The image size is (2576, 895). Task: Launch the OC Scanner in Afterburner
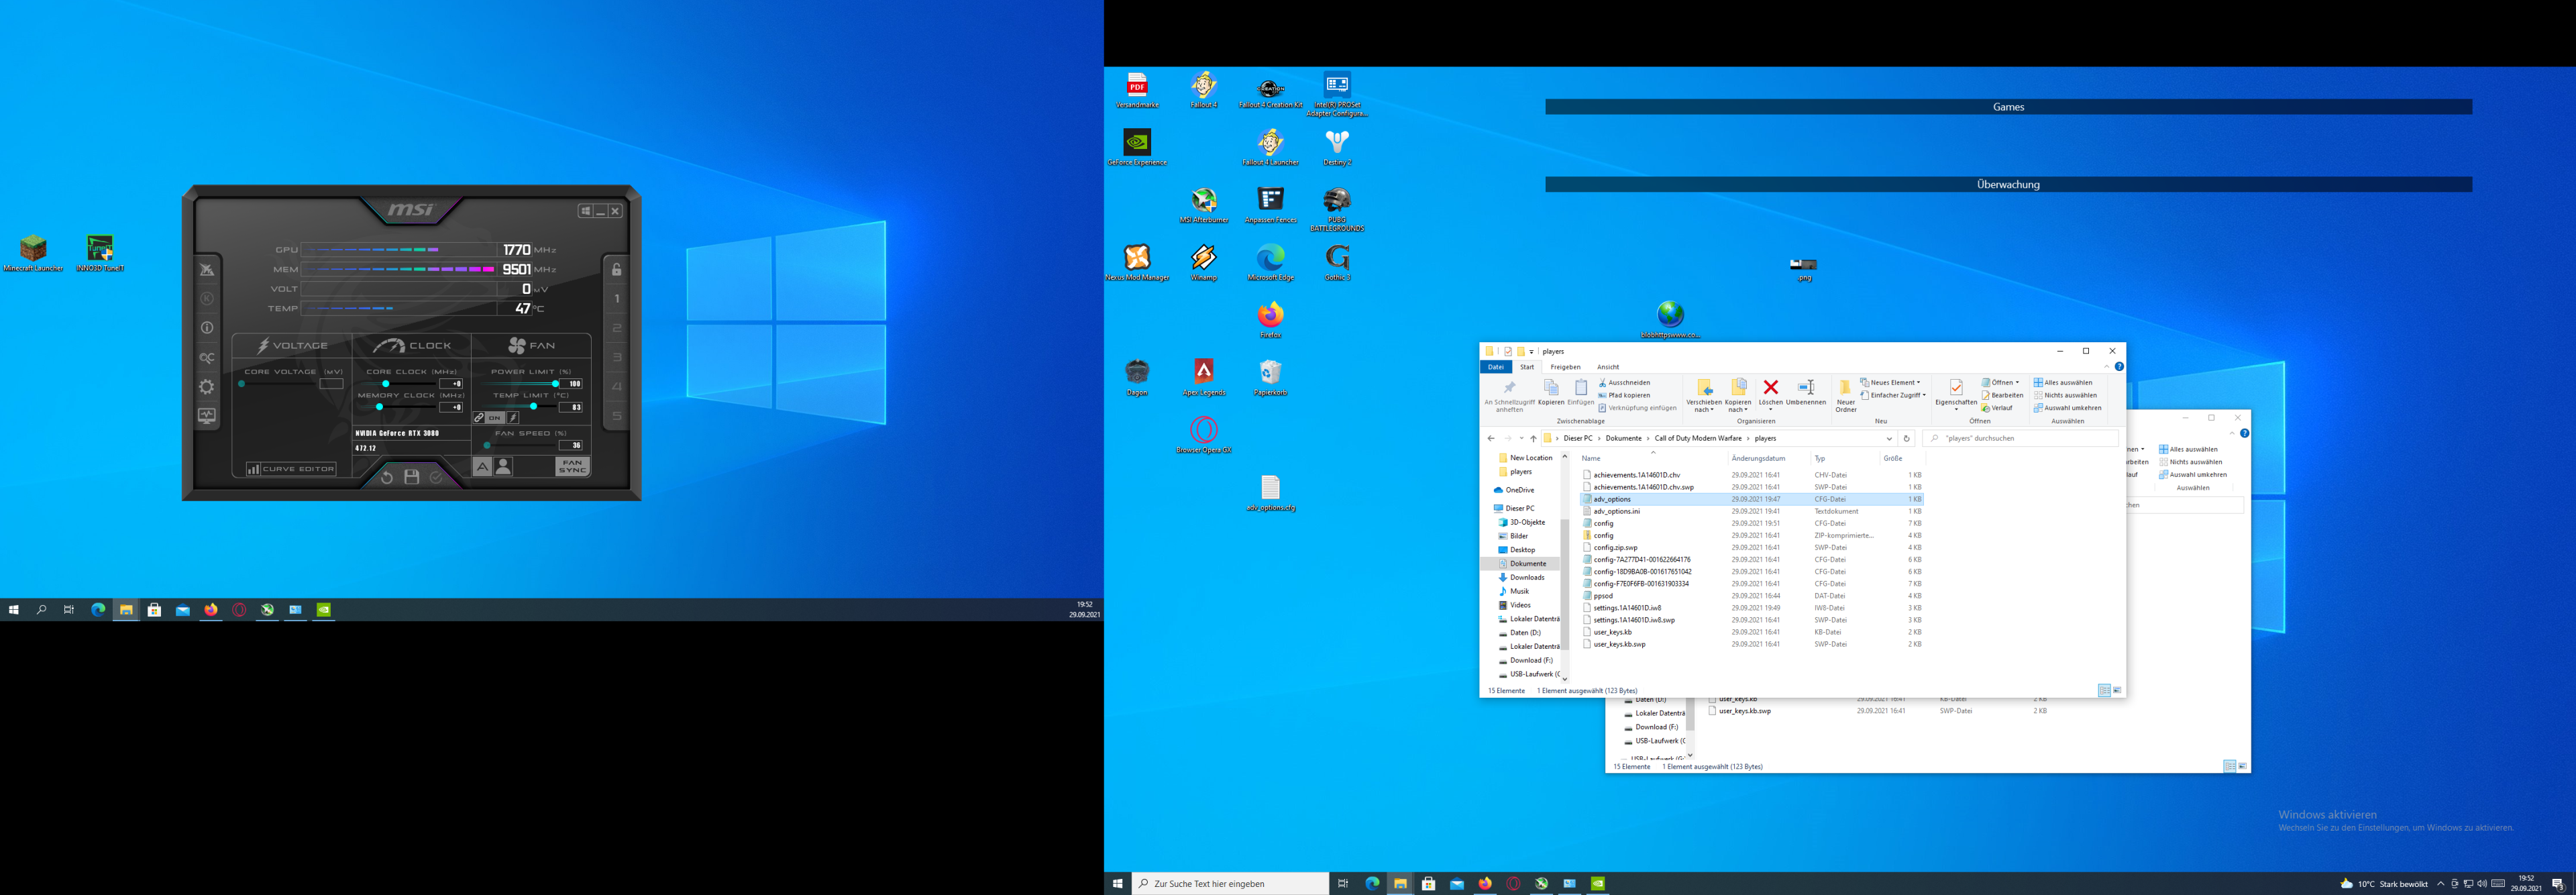[x=207, y=358]
